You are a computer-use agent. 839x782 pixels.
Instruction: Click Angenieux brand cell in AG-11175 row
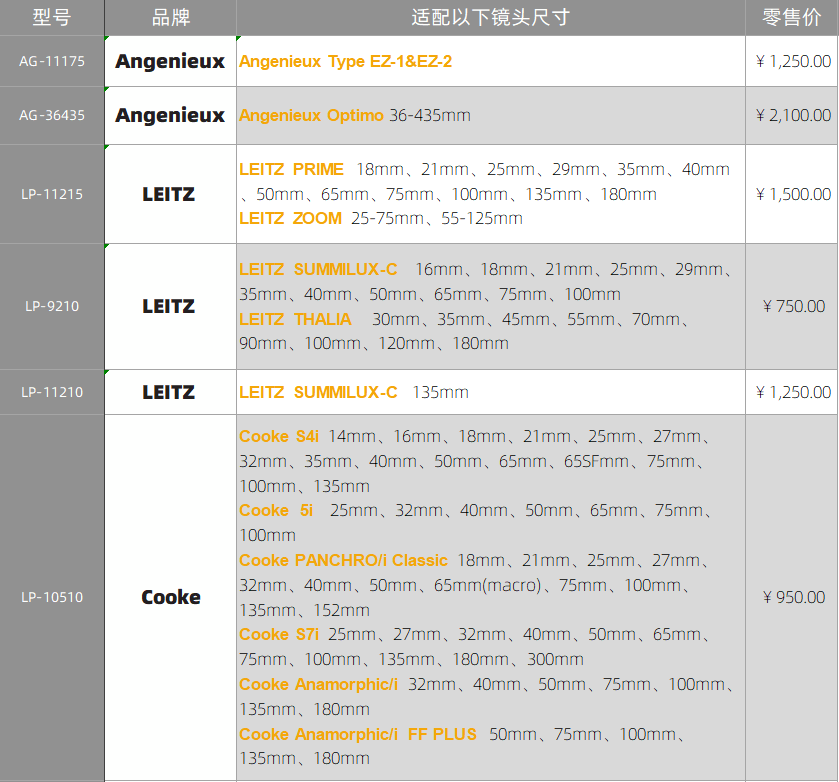(x=171, y=61)
